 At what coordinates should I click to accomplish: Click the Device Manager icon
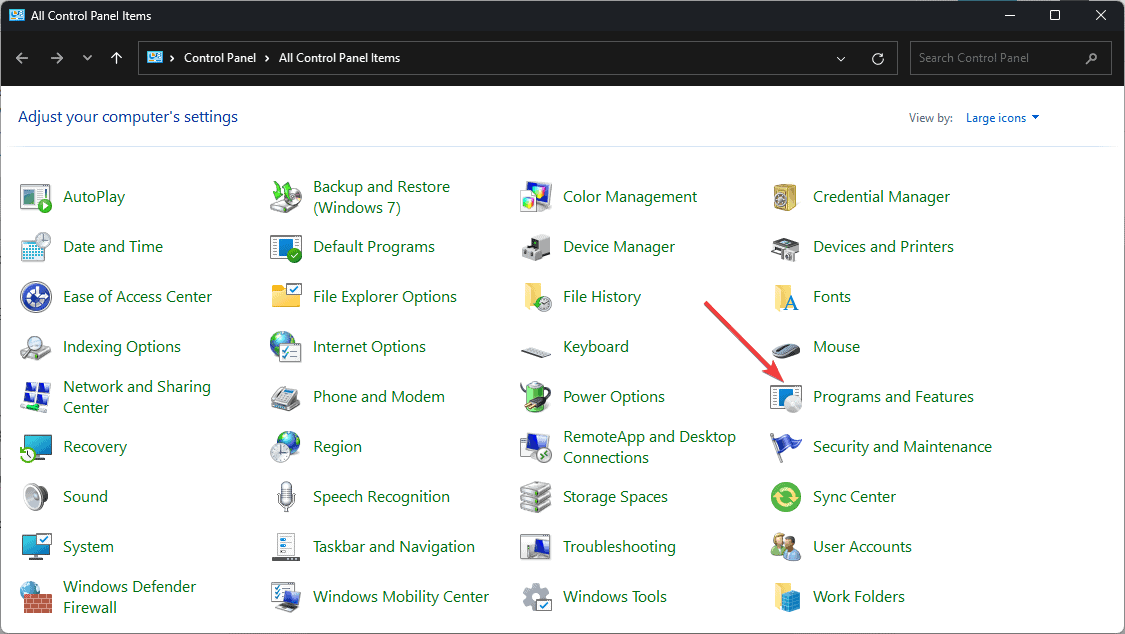tap(535, 247)
